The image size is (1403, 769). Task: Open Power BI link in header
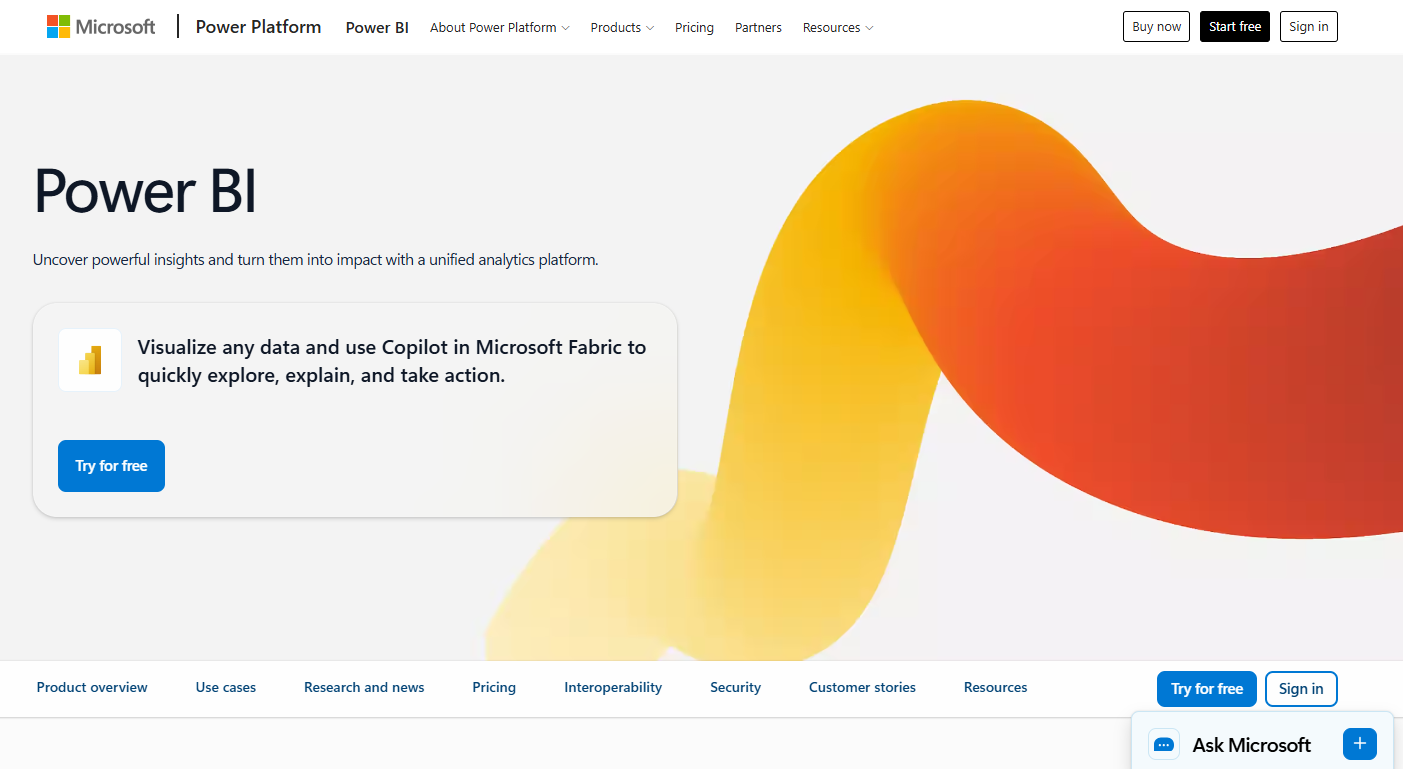[377, 27]
